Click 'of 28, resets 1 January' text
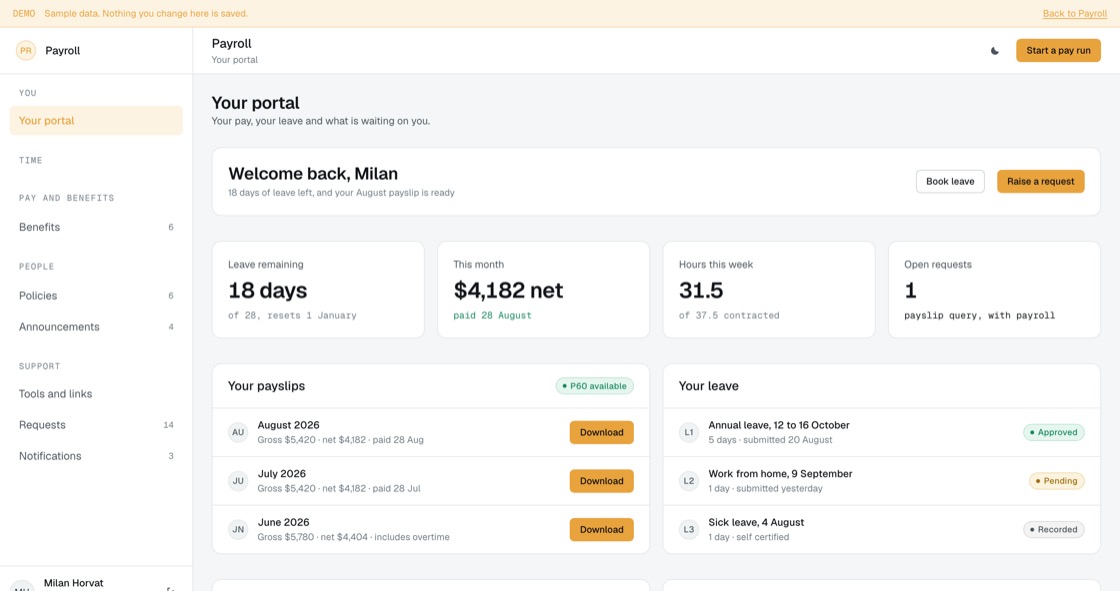 292,315
